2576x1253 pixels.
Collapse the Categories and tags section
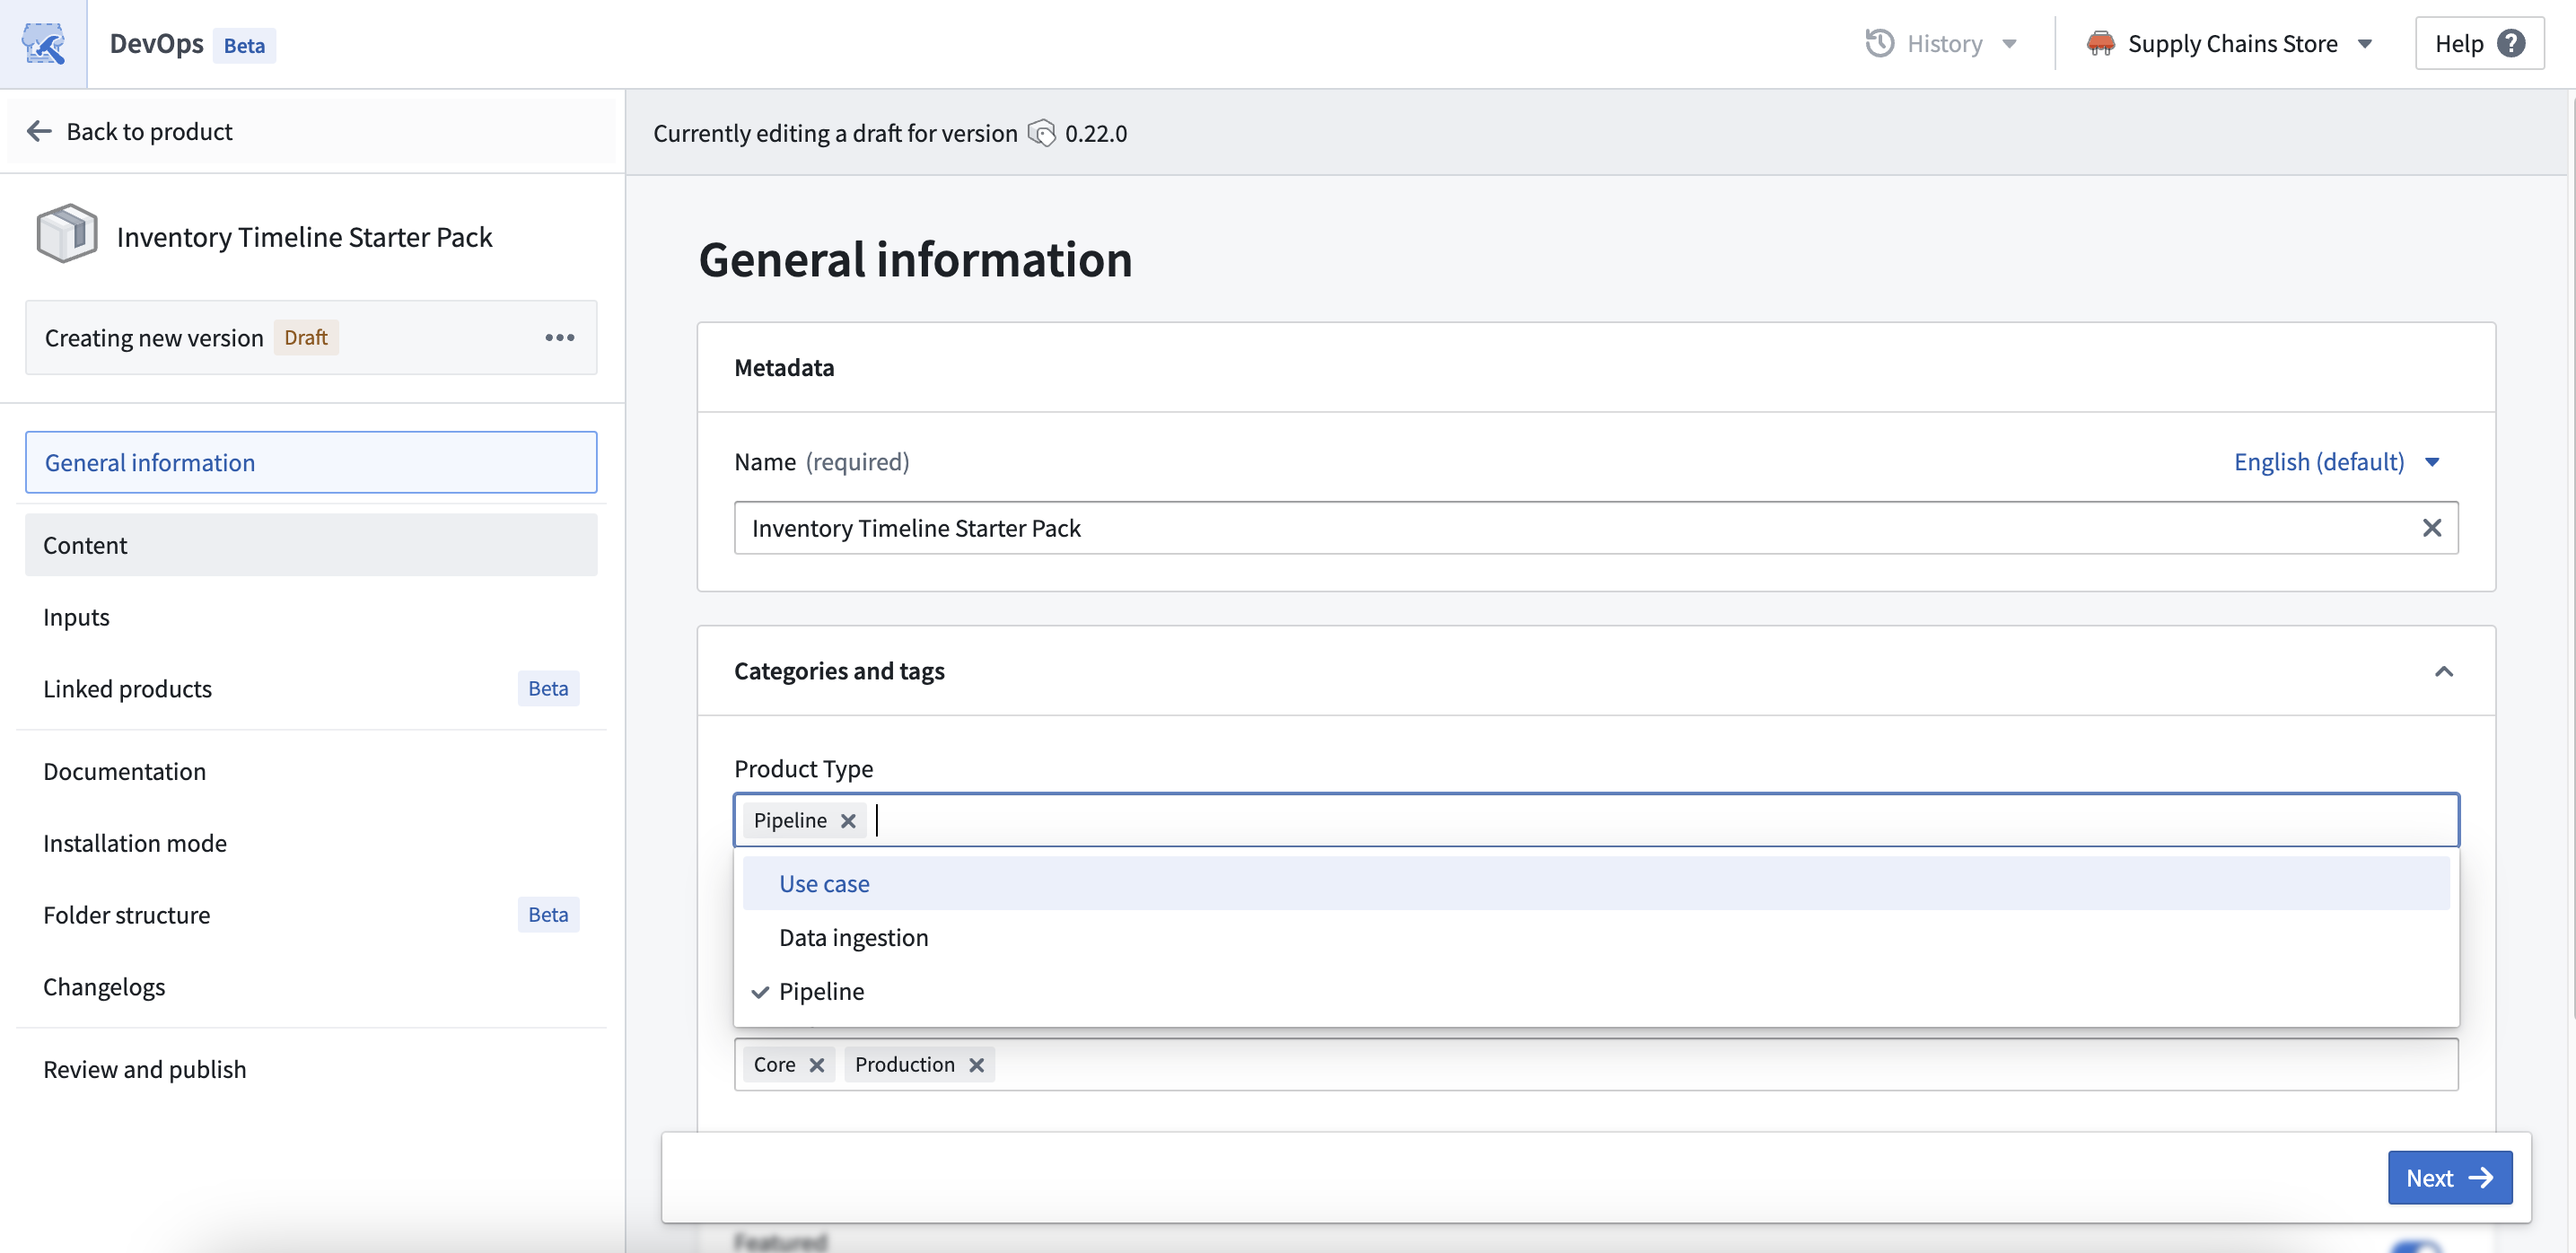point(2443,671)
